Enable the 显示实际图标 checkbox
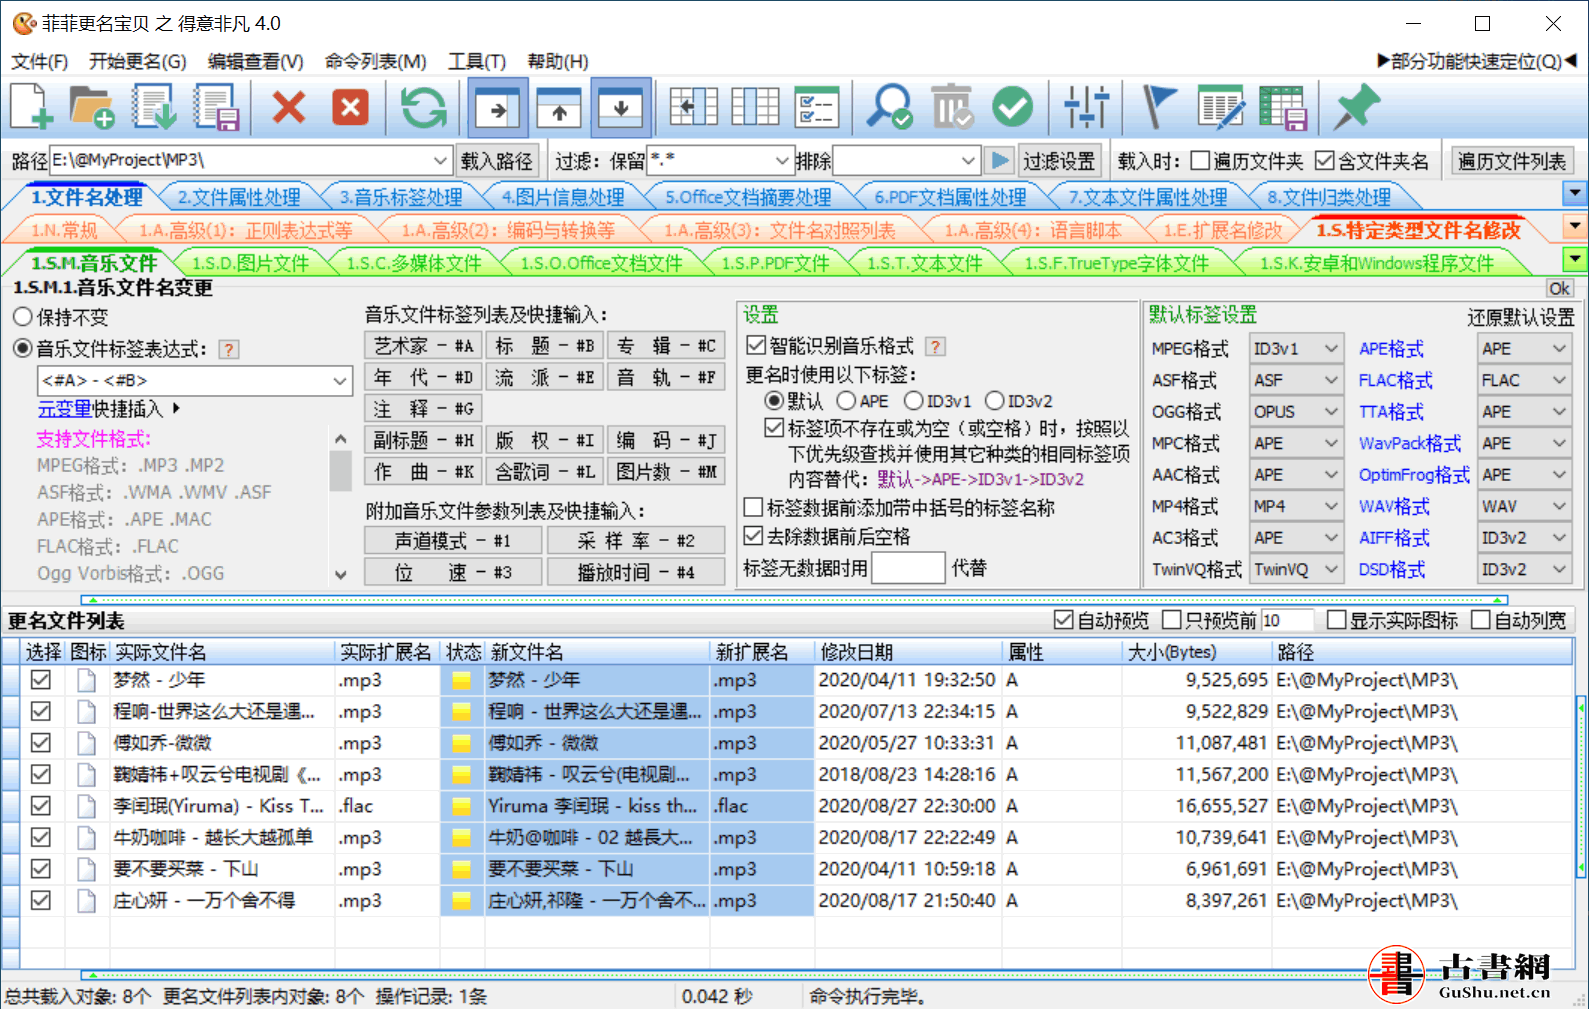This screenshot has width=1589, height=1009. 1336,621
